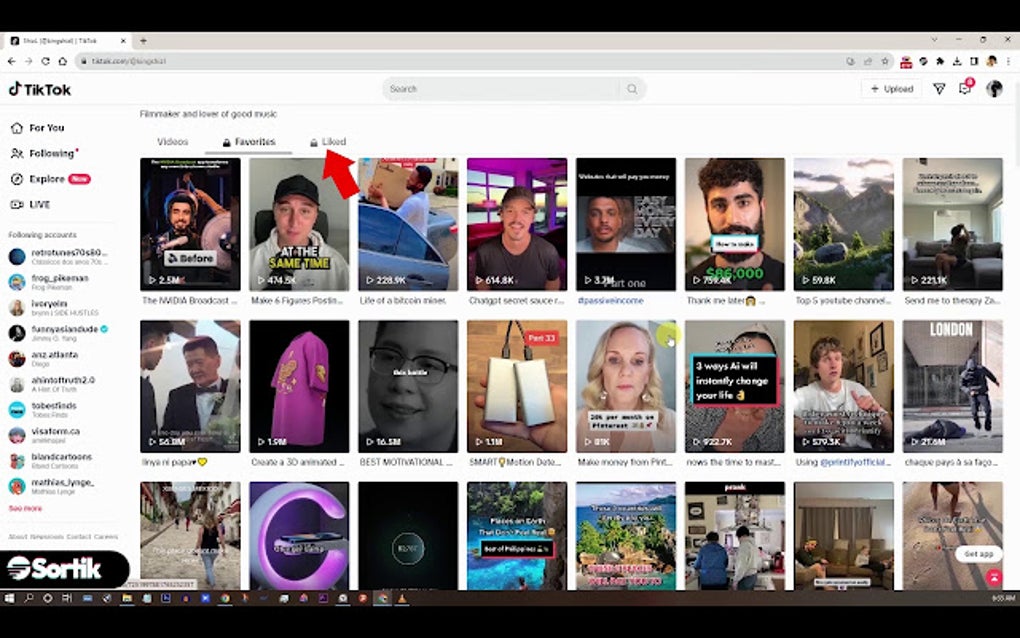1020x638 pixels.
Task: Click the search magnifier button
Action: click(632, 89)
